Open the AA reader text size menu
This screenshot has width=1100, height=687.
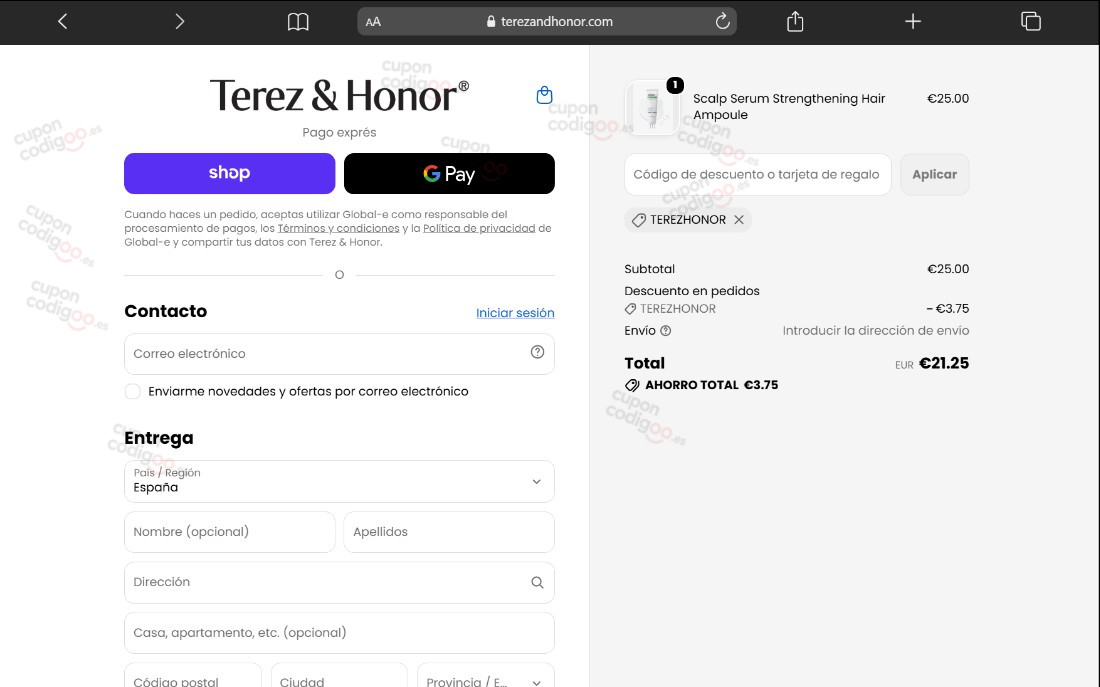[x=373, y=22]
